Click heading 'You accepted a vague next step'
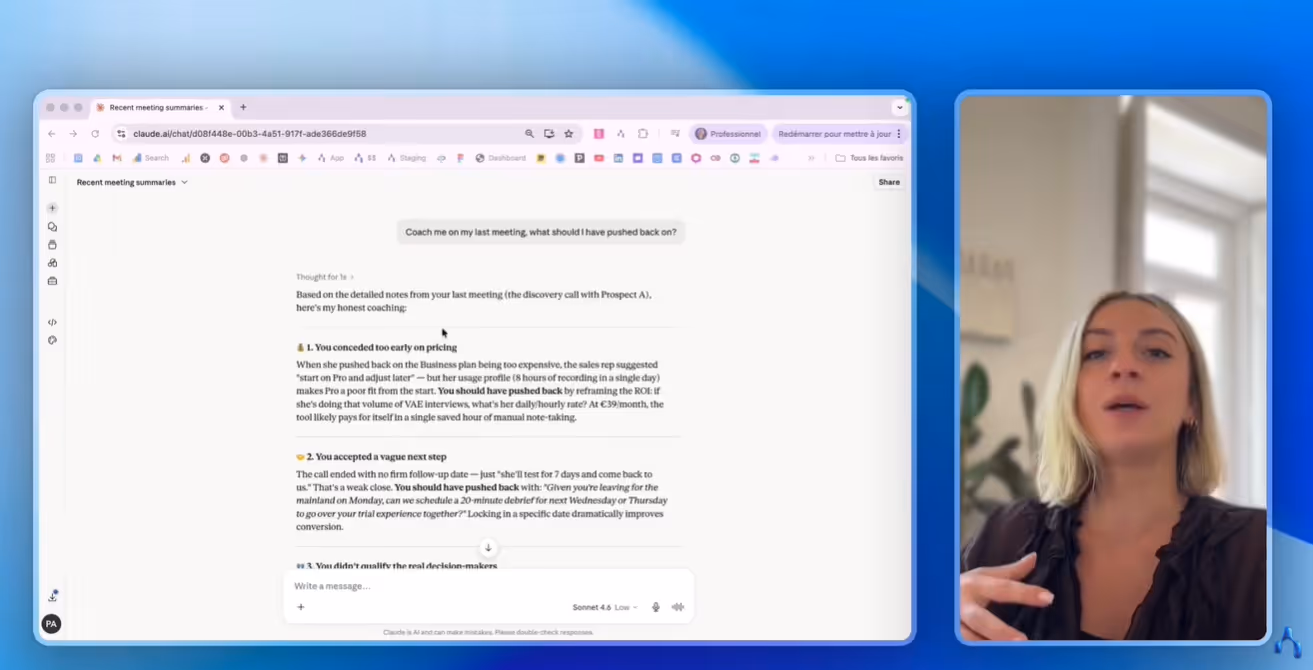This screenshot has width=1313, height=670. [380, 457]
